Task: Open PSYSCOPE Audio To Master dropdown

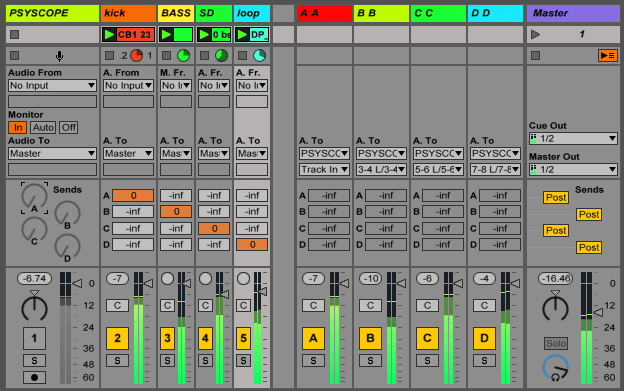Action: pos(52,154)
